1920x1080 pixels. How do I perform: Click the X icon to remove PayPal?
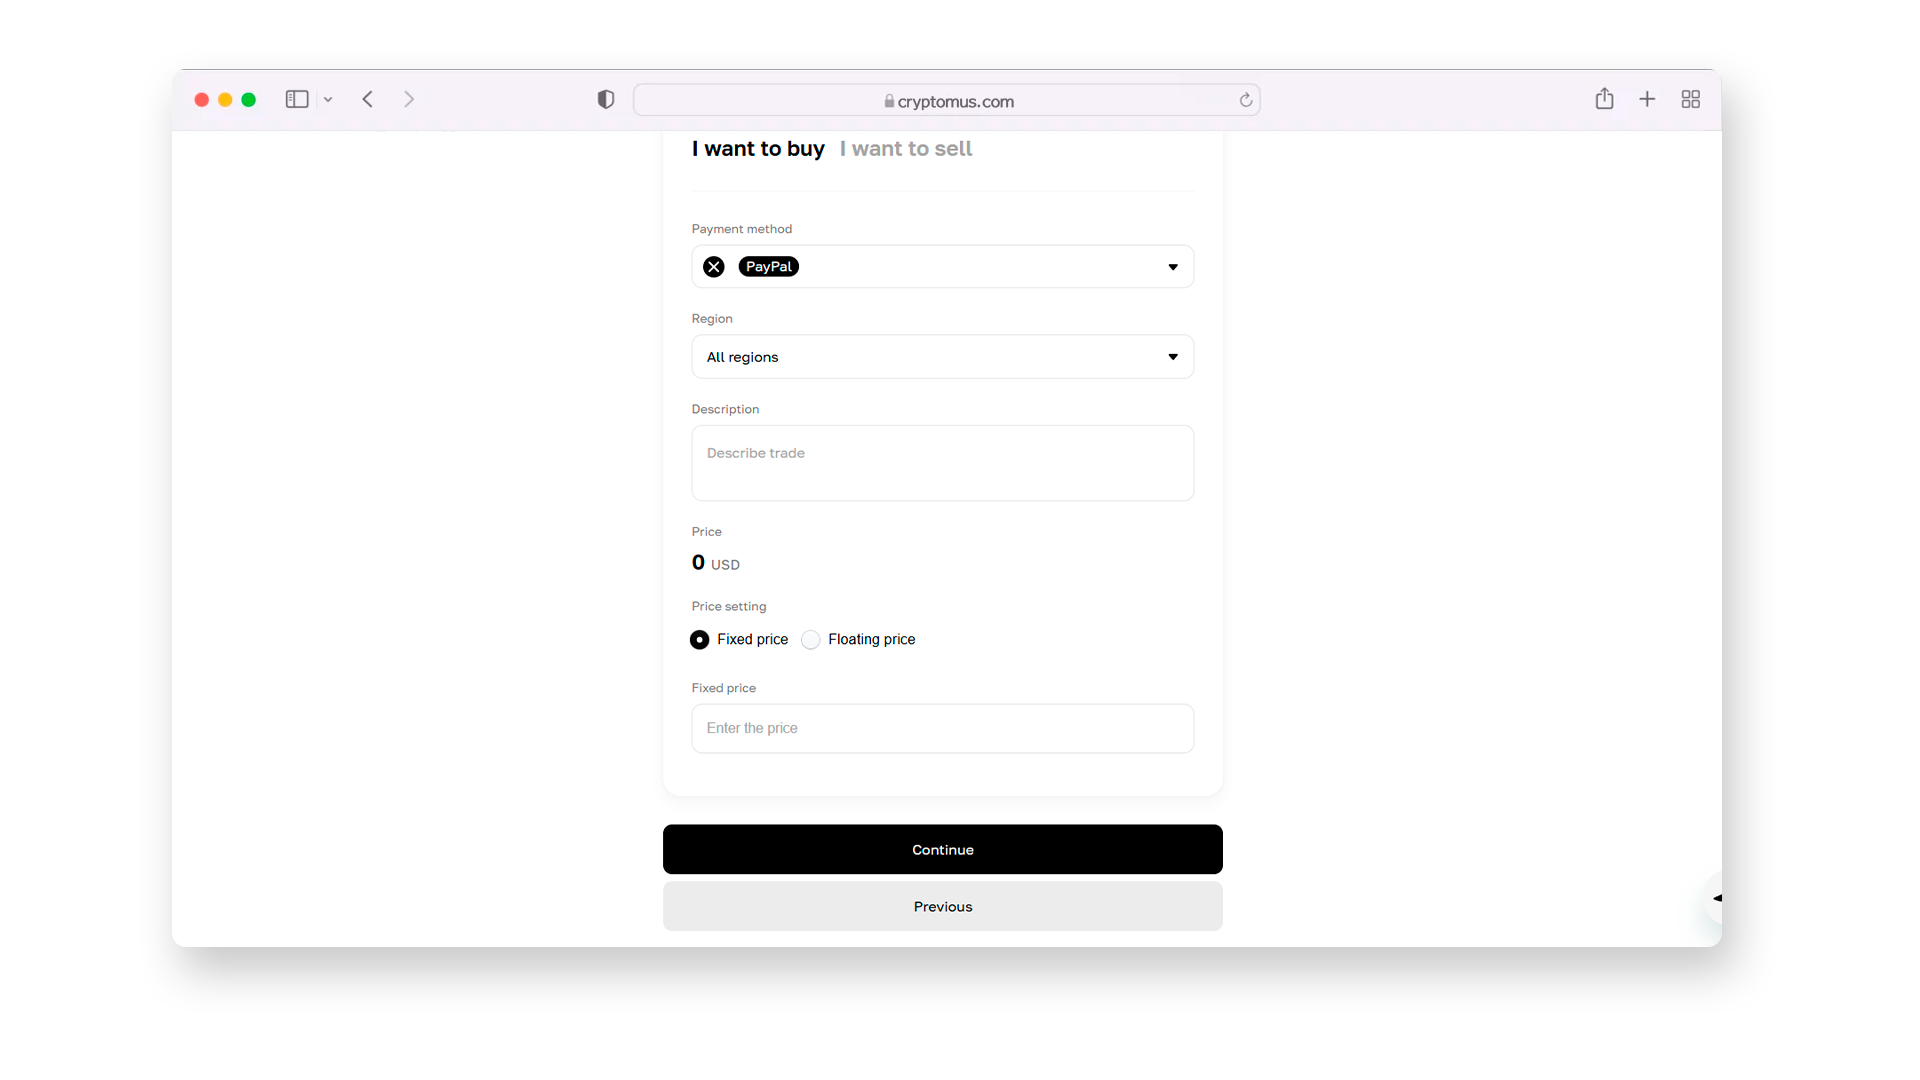point(715,266)
